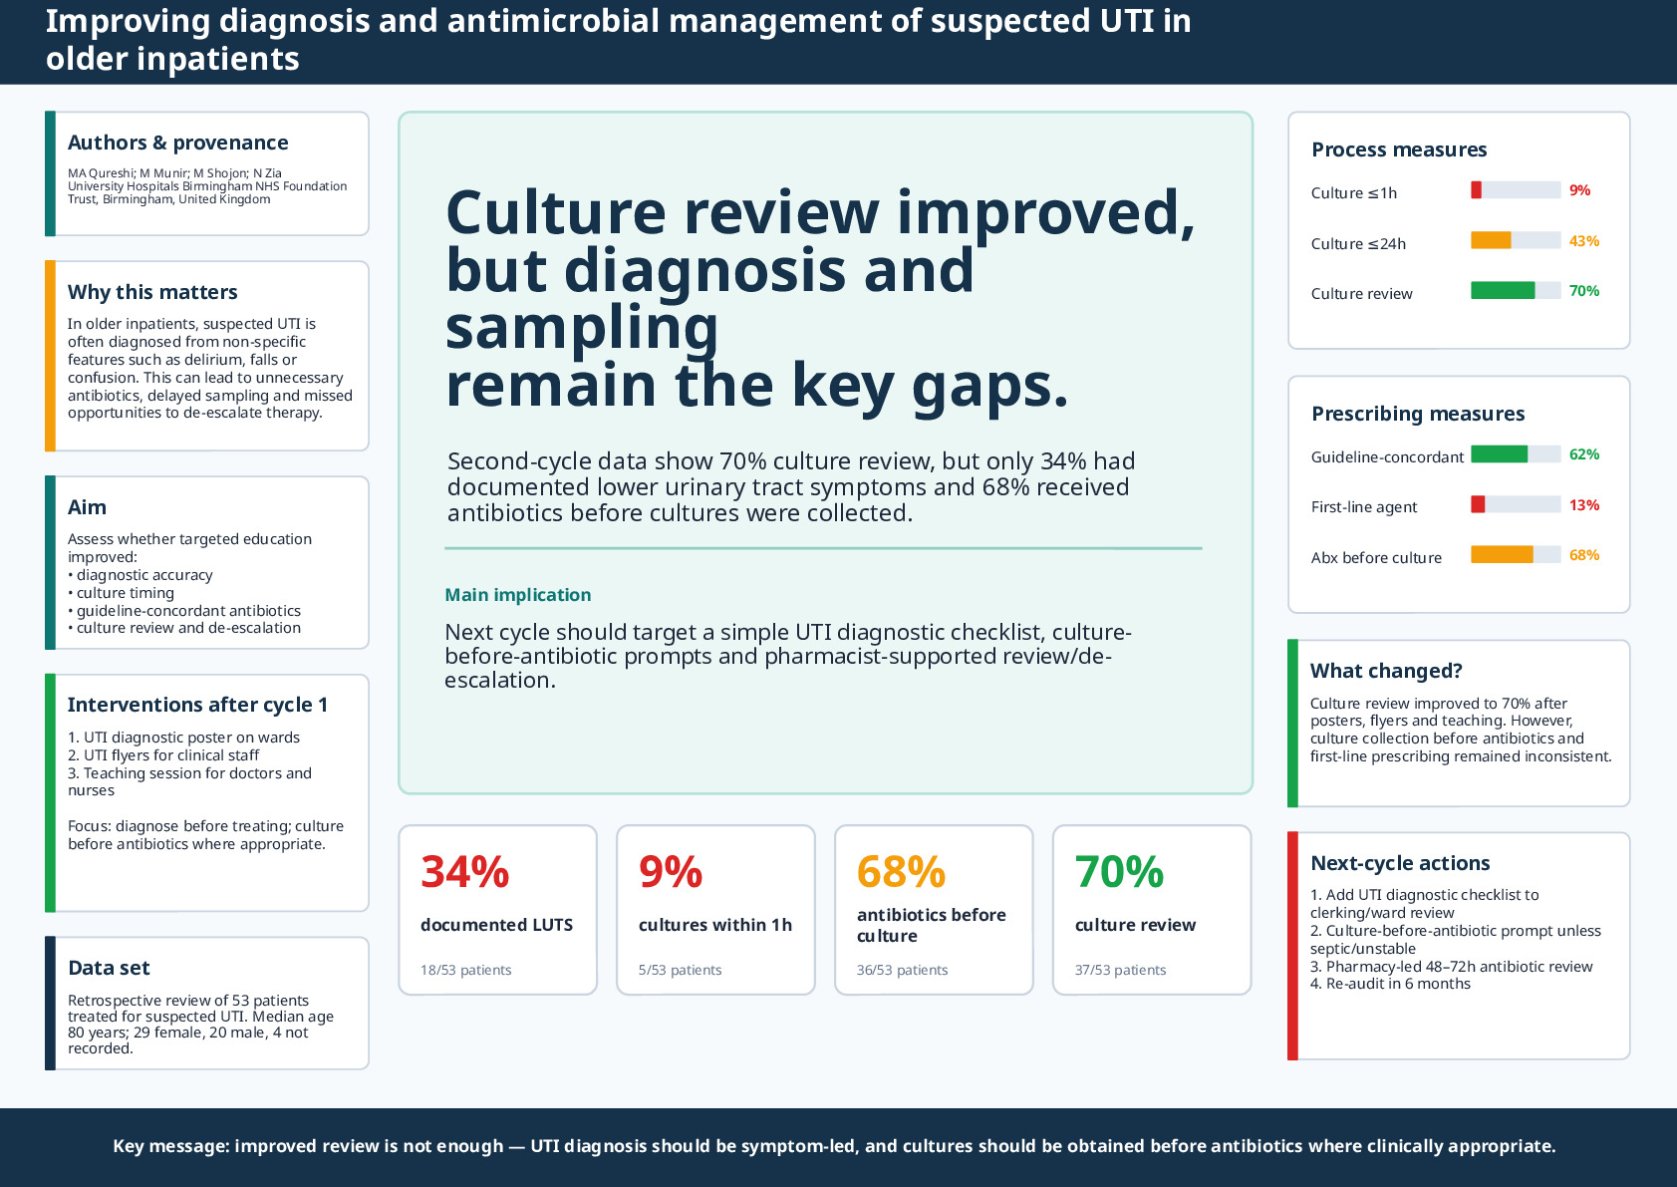Click '4. Re-audit in 6 months' item
This screenshot has width=1677, height=1187.
click(x=1390, y=984)
